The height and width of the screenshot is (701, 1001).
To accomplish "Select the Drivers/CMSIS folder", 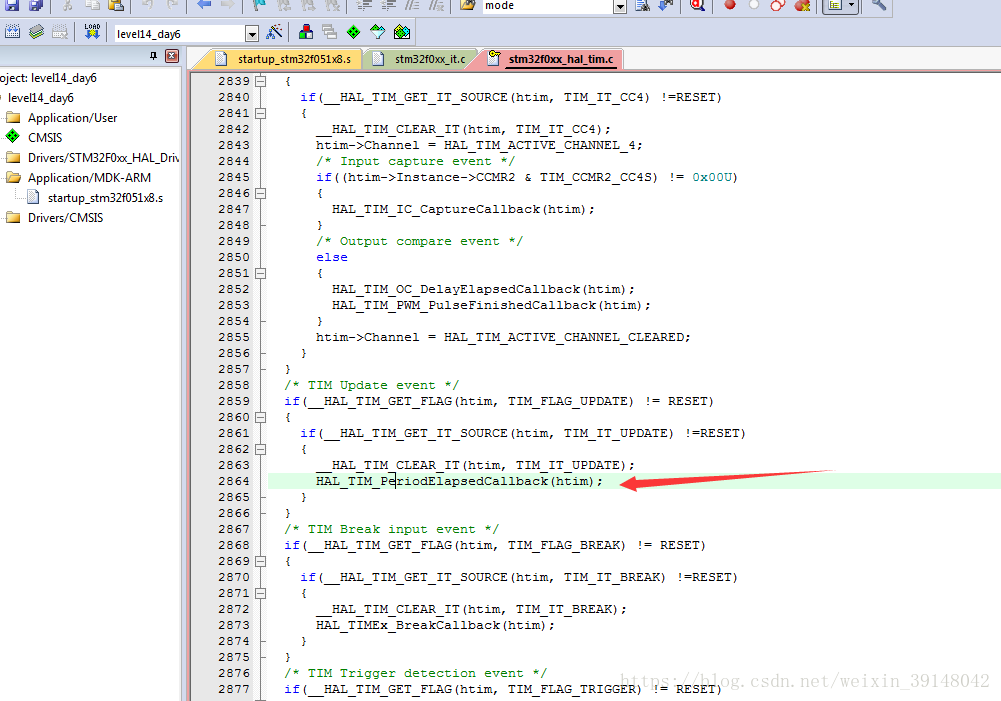I will (65, 218).
